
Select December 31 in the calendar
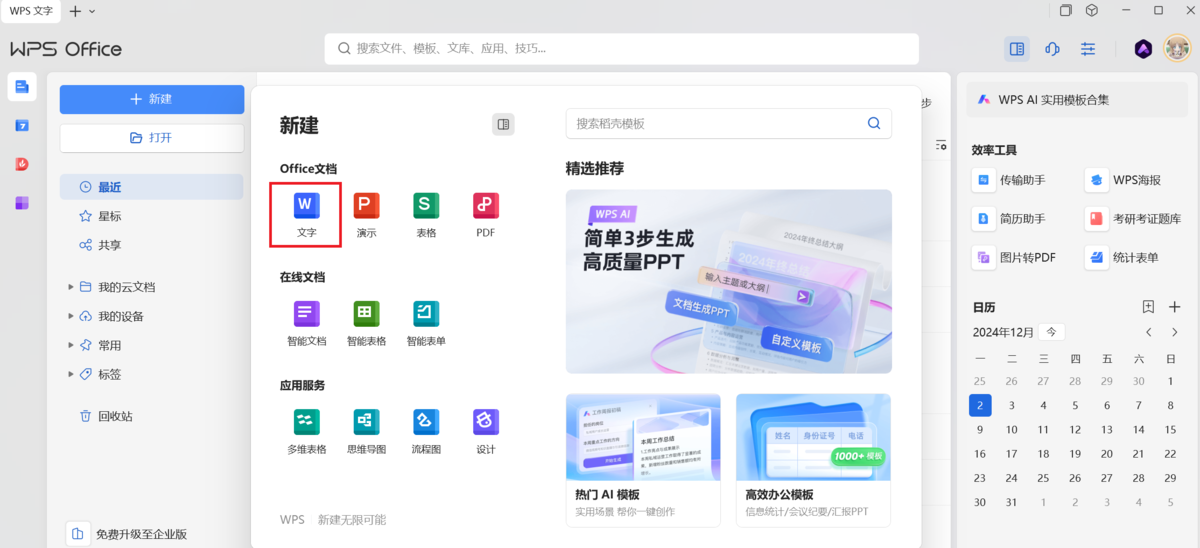(1012, 503)
